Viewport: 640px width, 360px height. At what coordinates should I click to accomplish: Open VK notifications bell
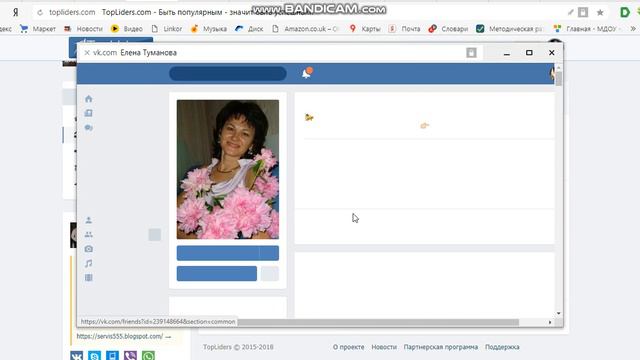(307, 73)
